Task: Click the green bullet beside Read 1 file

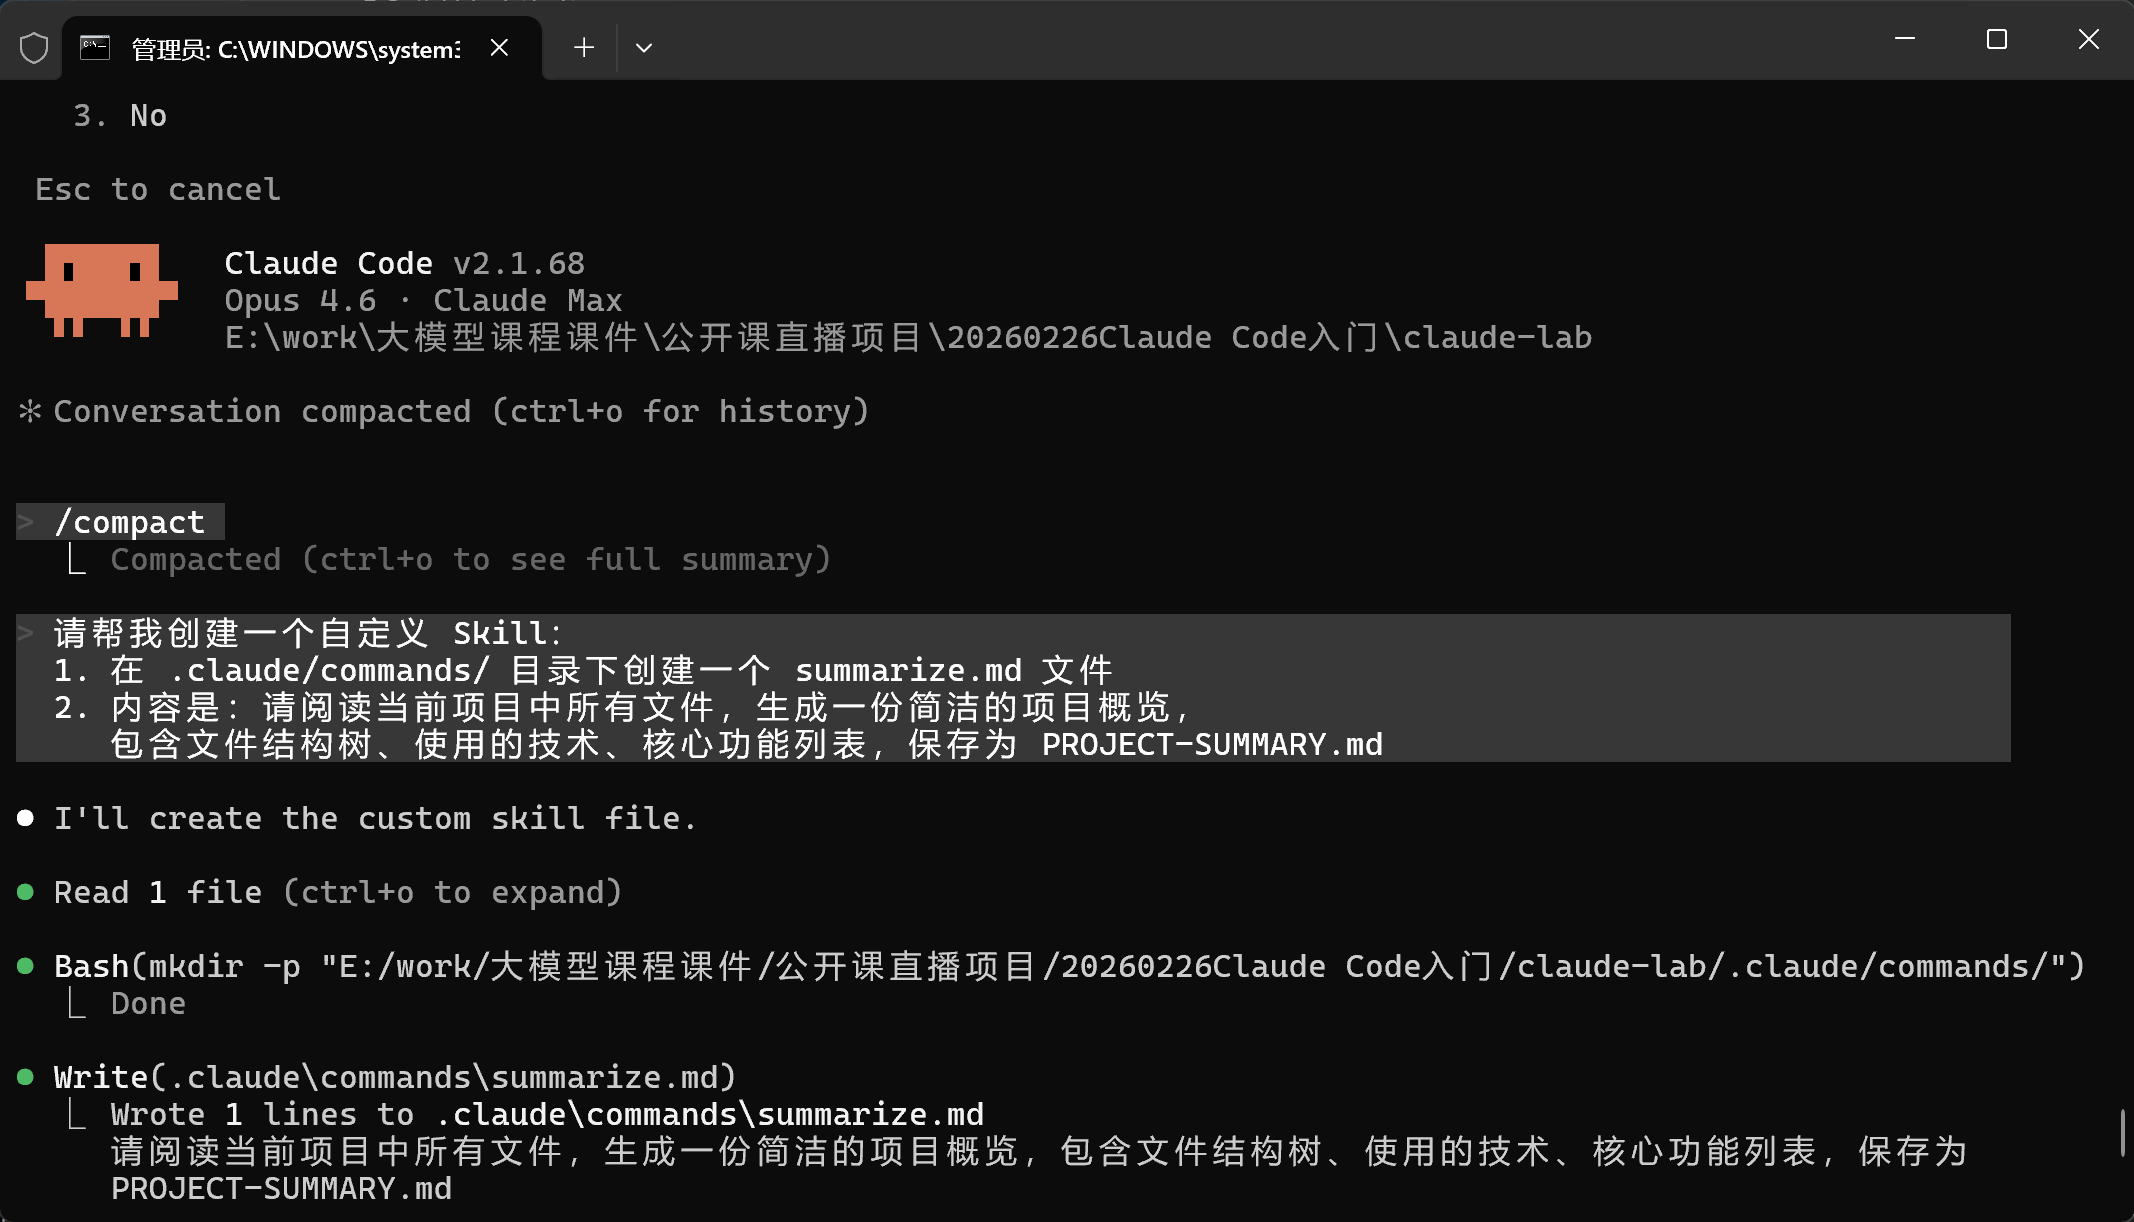Action: tap(26, 892)
